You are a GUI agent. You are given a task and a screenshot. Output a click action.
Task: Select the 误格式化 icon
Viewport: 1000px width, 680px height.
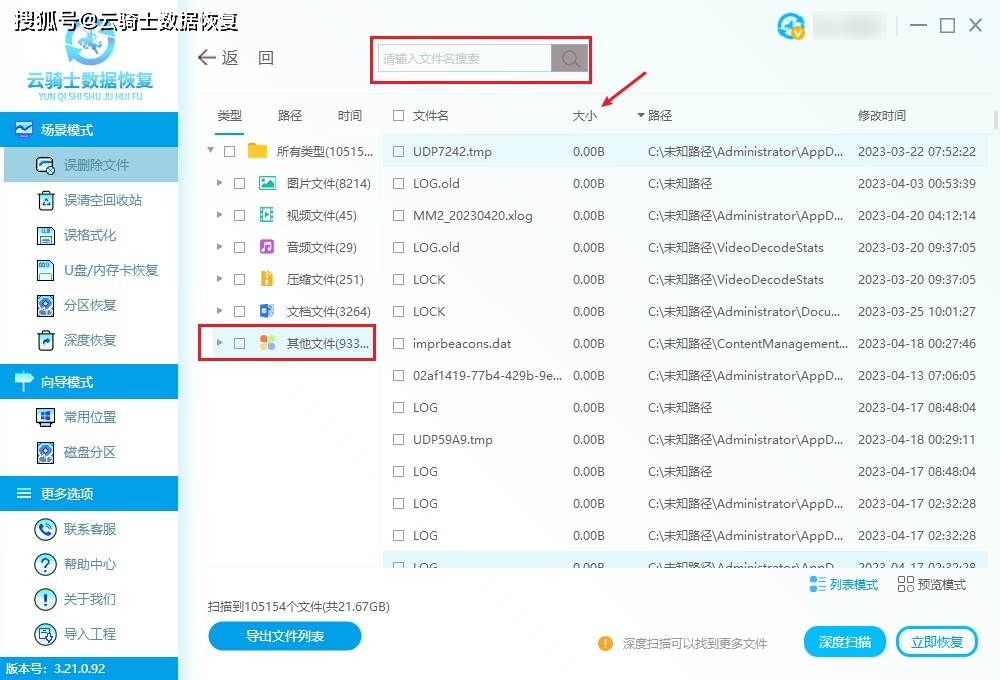click(45, 235)
